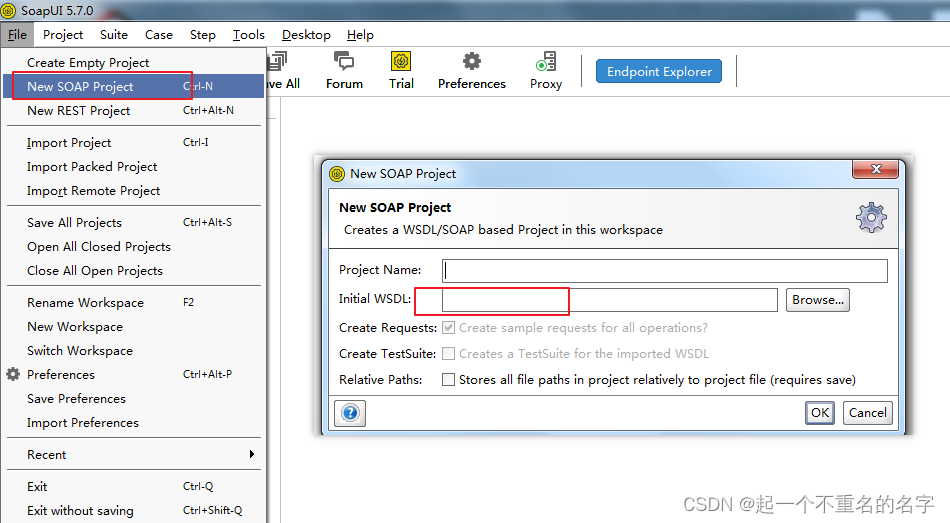Viewport: 950px width, 523px height.
Task: Click the Save All toolbar icon
Action: pos(283,71)
